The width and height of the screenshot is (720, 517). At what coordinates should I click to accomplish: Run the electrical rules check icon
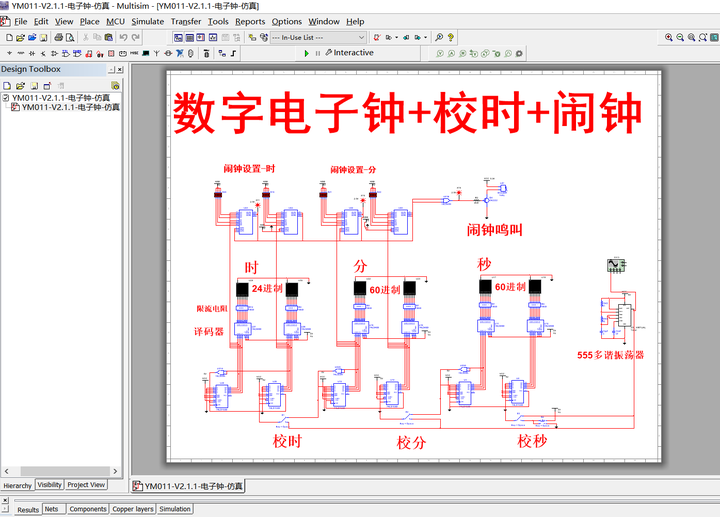tap(377, 38)
